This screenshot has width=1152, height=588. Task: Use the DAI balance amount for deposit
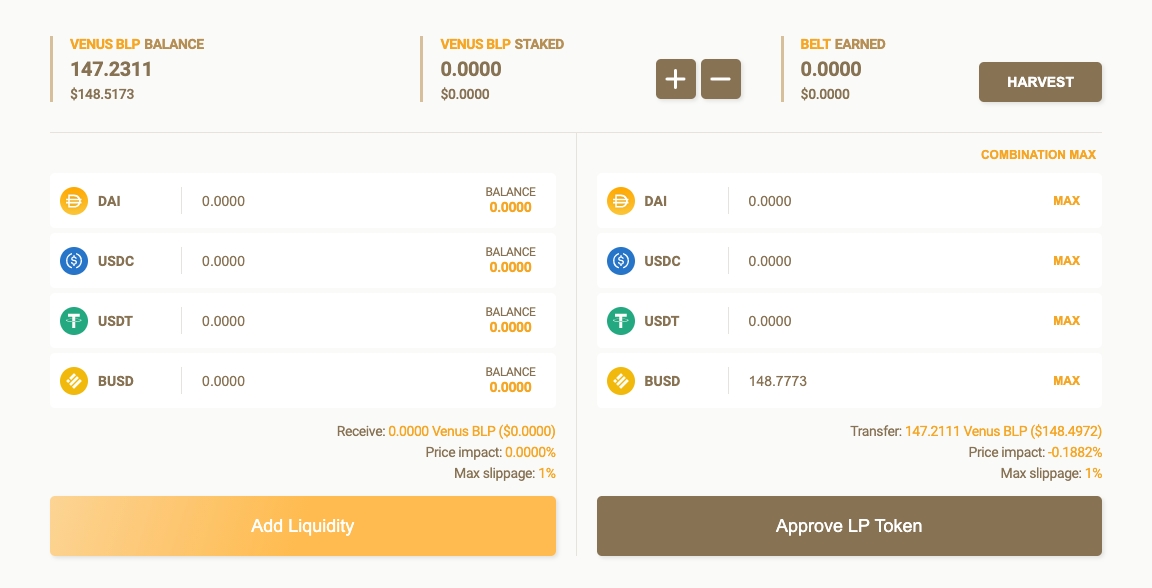[510, 207]
